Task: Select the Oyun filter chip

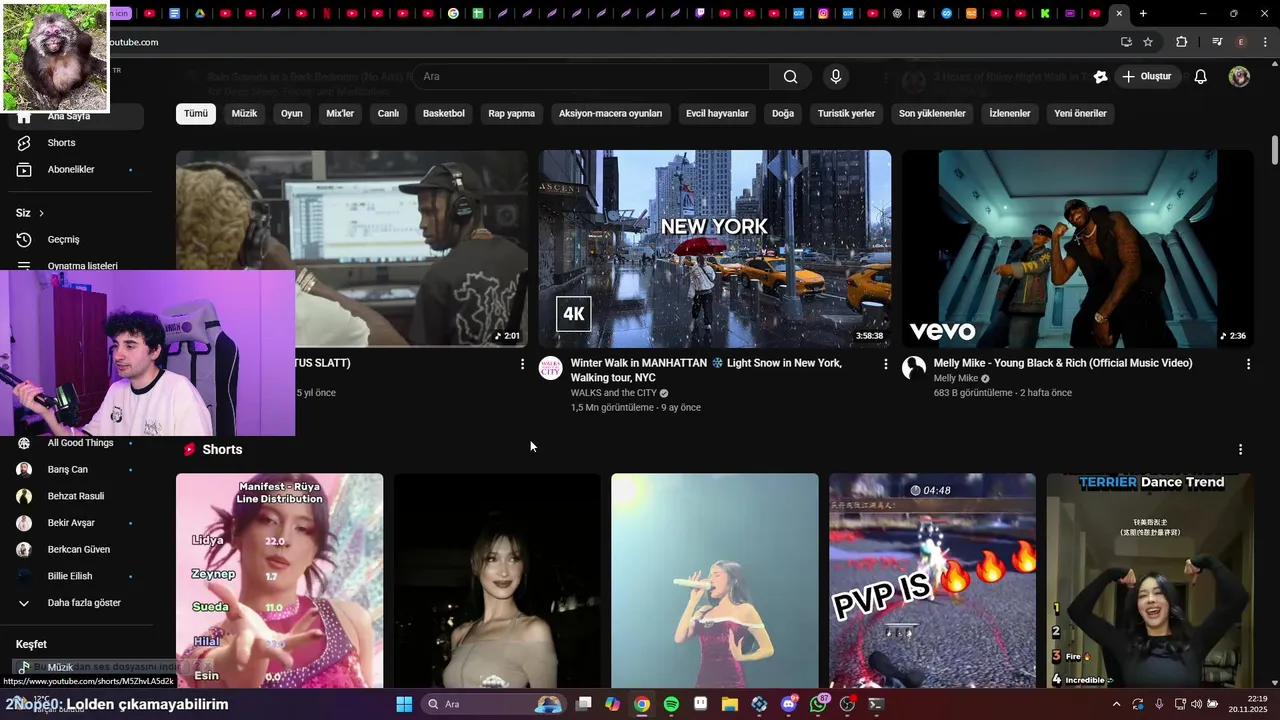Action: (x=292, y=114)
